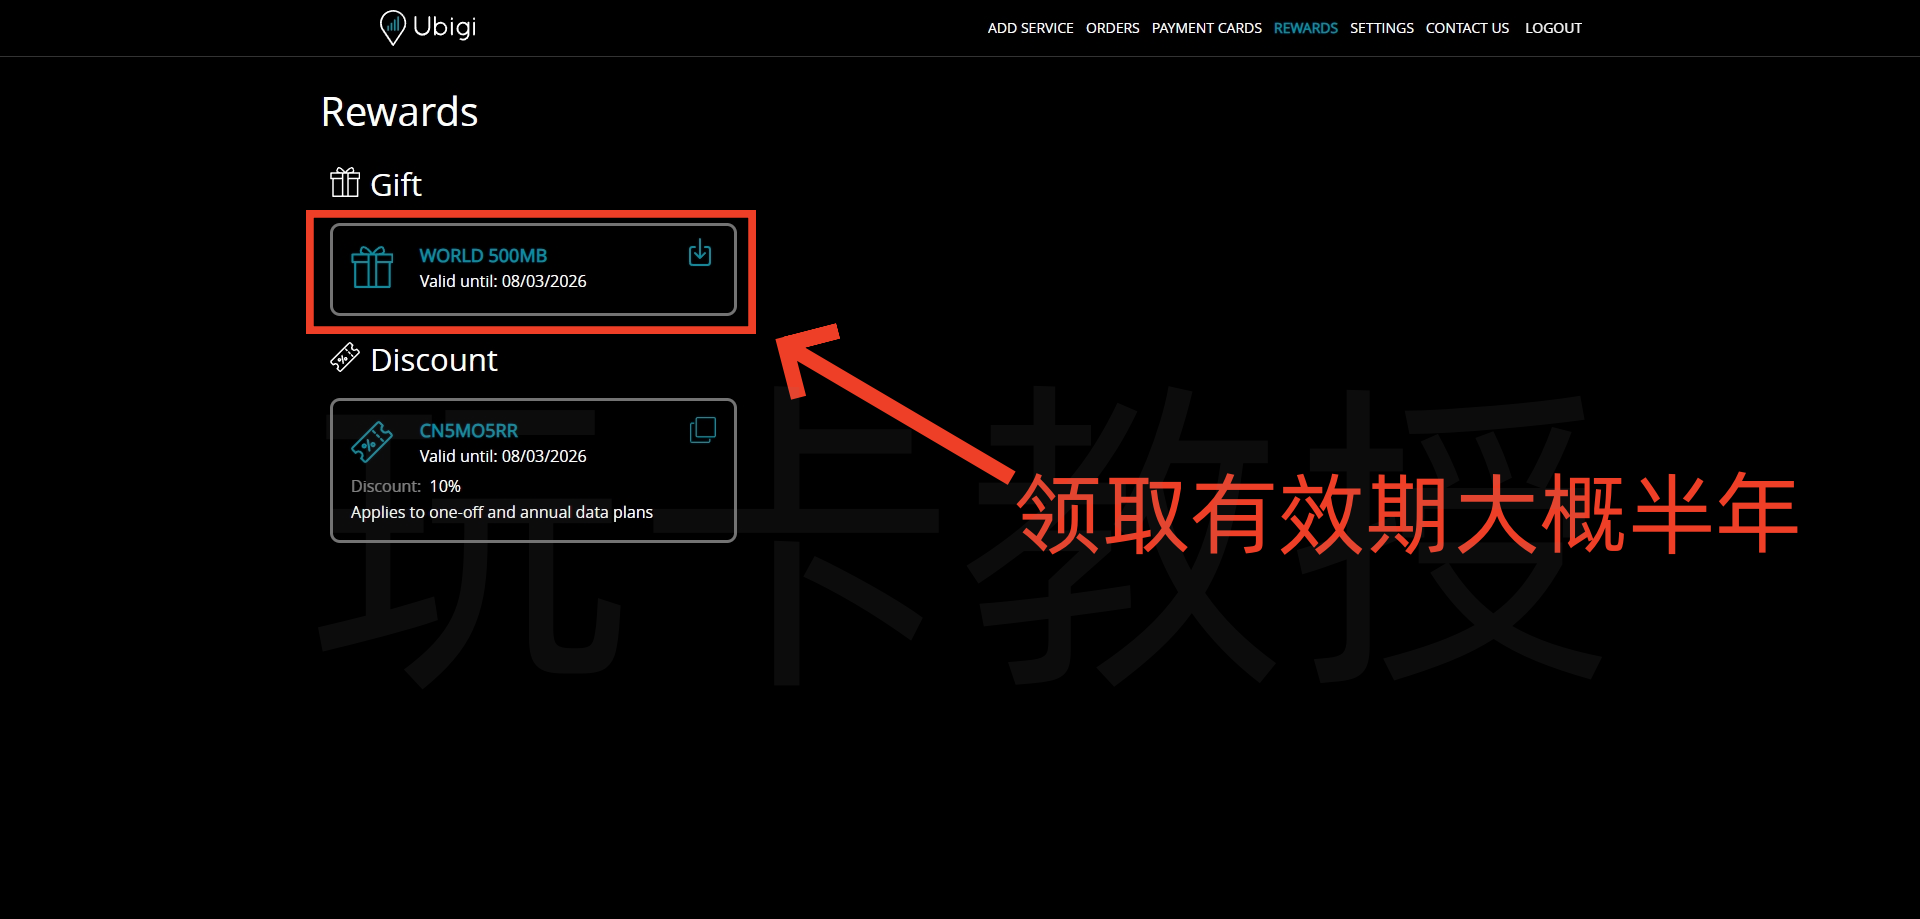Click the ticket icon beside the Discount heading

pyautogui.click(x=345, y=357)
